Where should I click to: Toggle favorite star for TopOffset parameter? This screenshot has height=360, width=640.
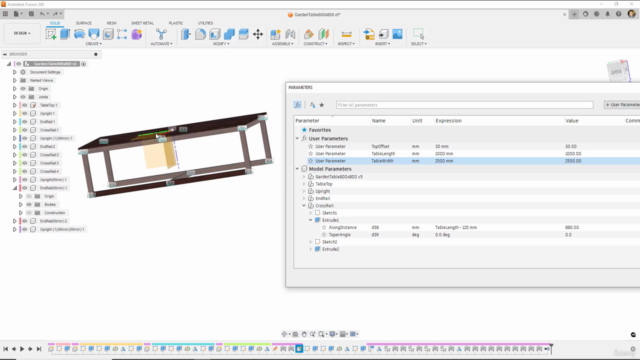coord(311,146)
